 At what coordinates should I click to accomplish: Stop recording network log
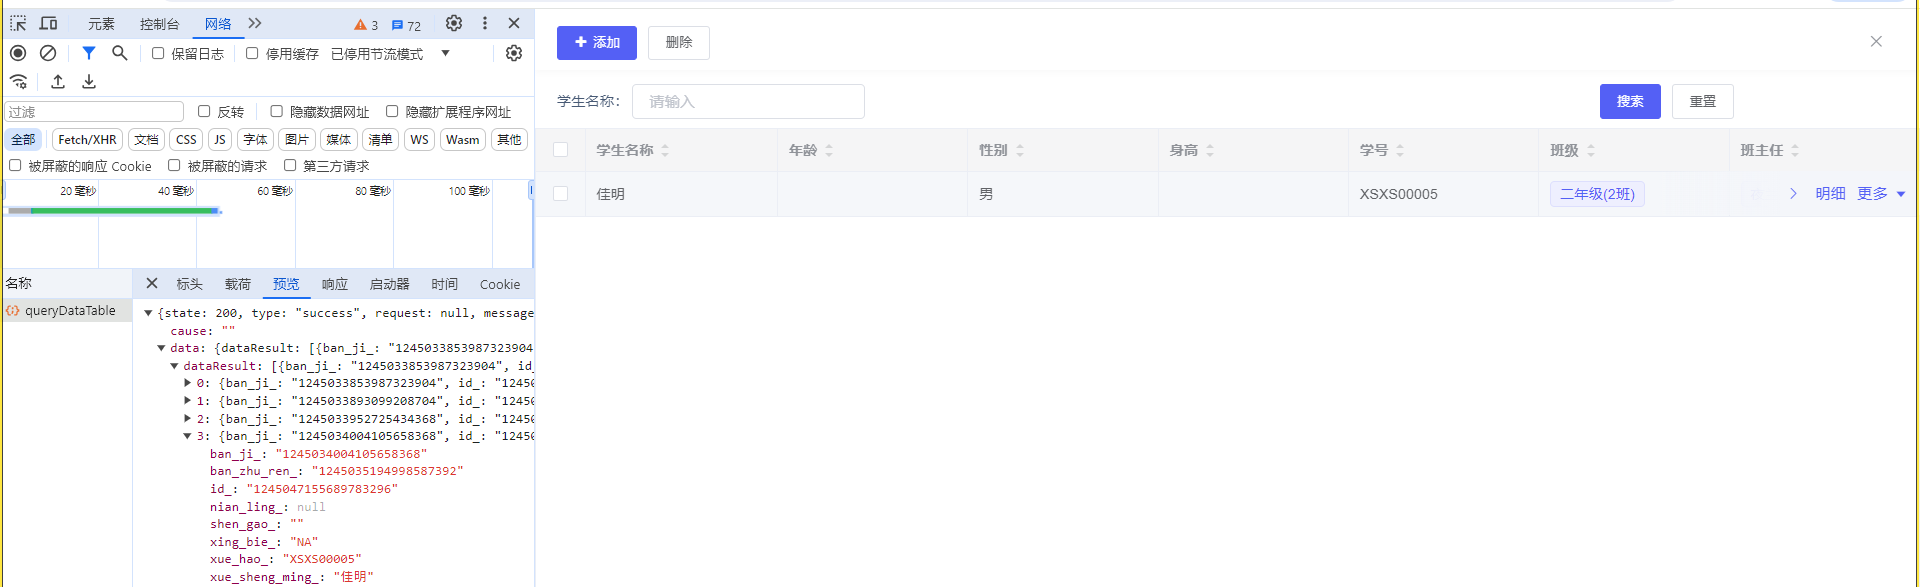[18, 53]
